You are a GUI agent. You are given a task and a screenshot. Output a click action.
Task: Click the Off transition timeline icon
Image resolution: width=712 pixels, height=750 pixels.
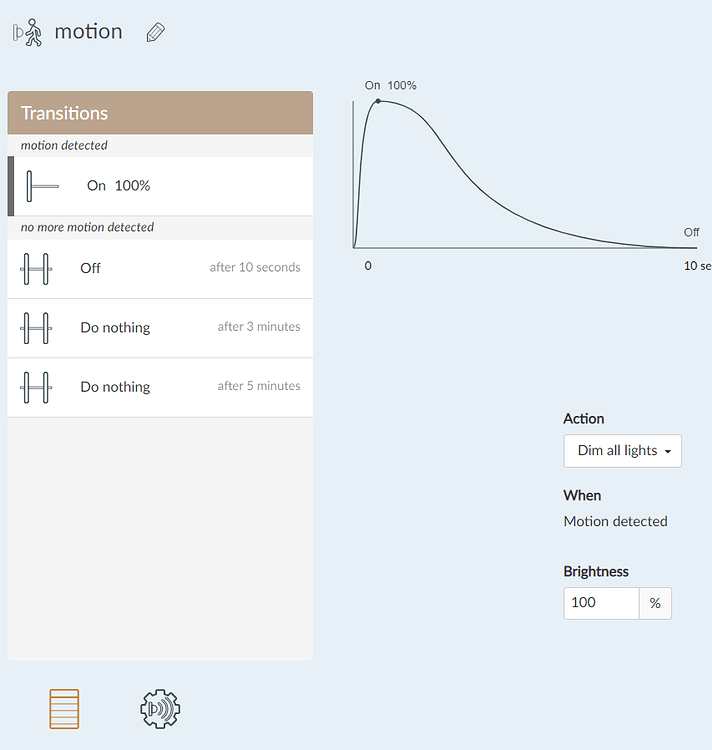click(36, 268)
